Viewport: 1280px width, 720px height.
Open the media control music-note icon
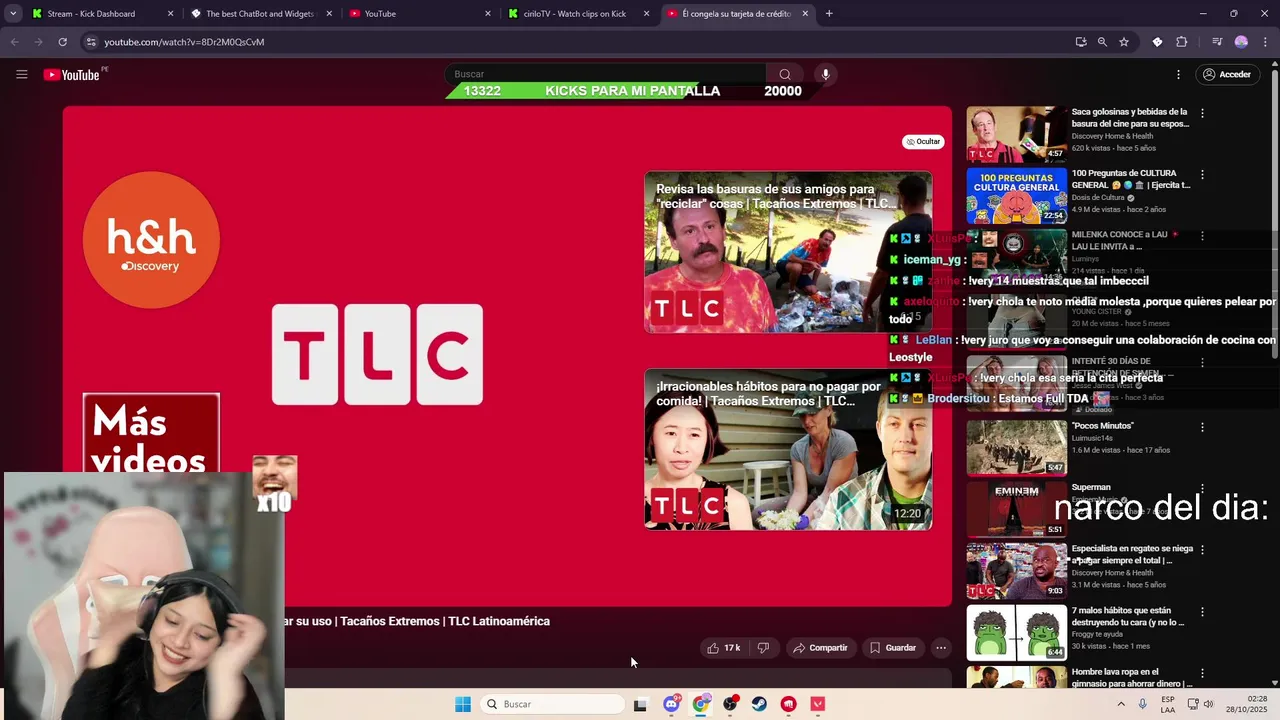1217,42
